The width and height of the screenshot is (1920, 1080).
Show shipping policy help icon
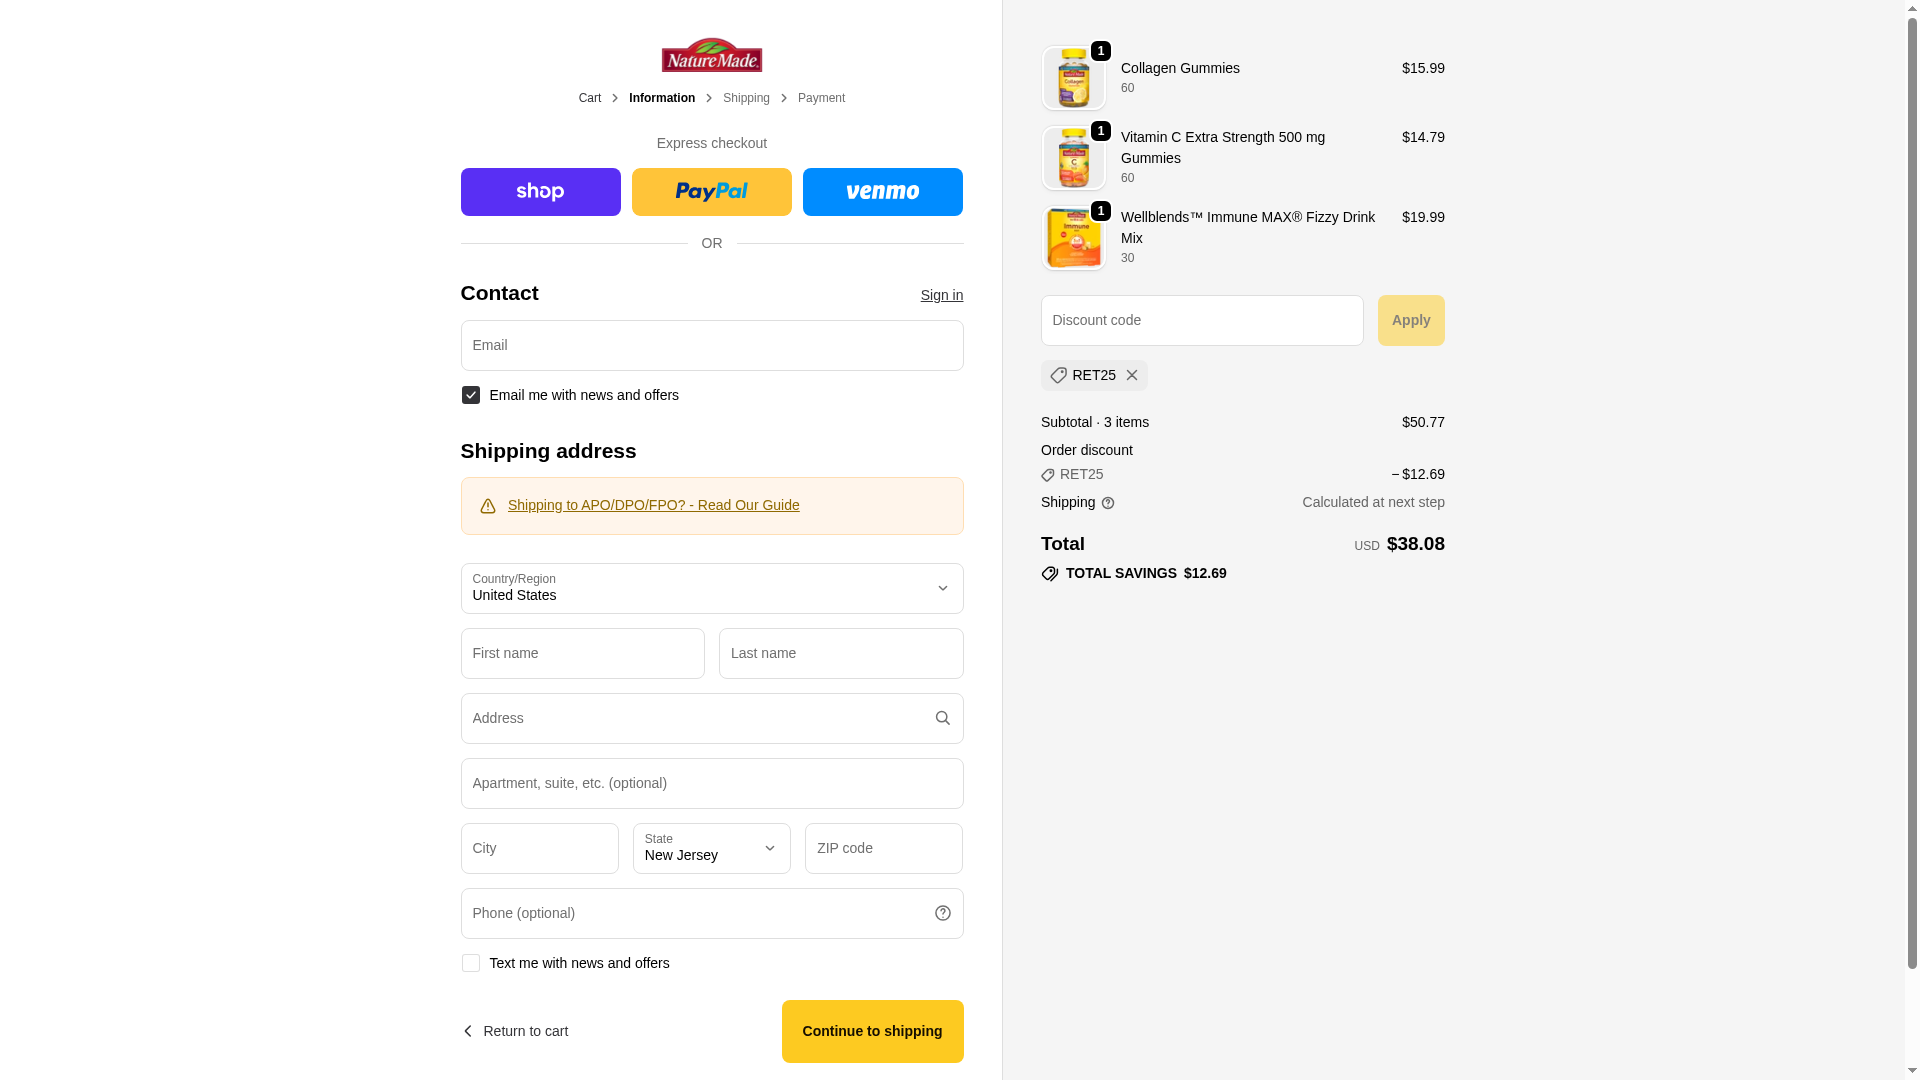pos(1107,503)
